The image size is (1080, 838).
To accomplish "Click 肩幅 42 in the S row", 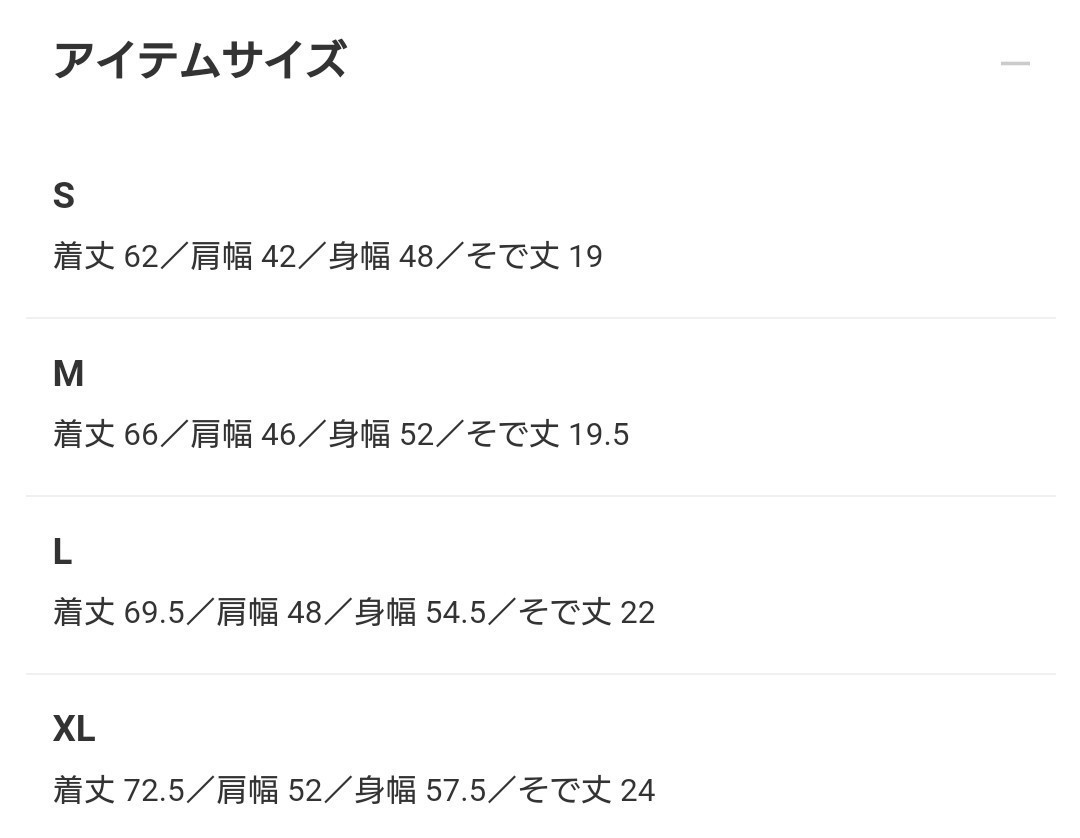I will 243,257.
